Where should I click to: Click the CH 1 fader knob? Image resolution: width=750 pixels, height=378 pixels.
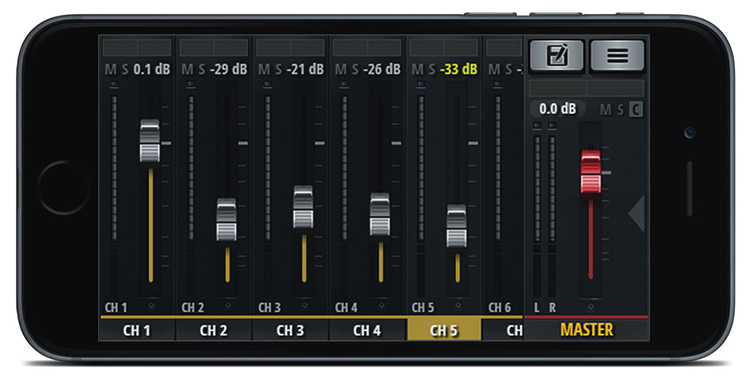tap(150, 141)
